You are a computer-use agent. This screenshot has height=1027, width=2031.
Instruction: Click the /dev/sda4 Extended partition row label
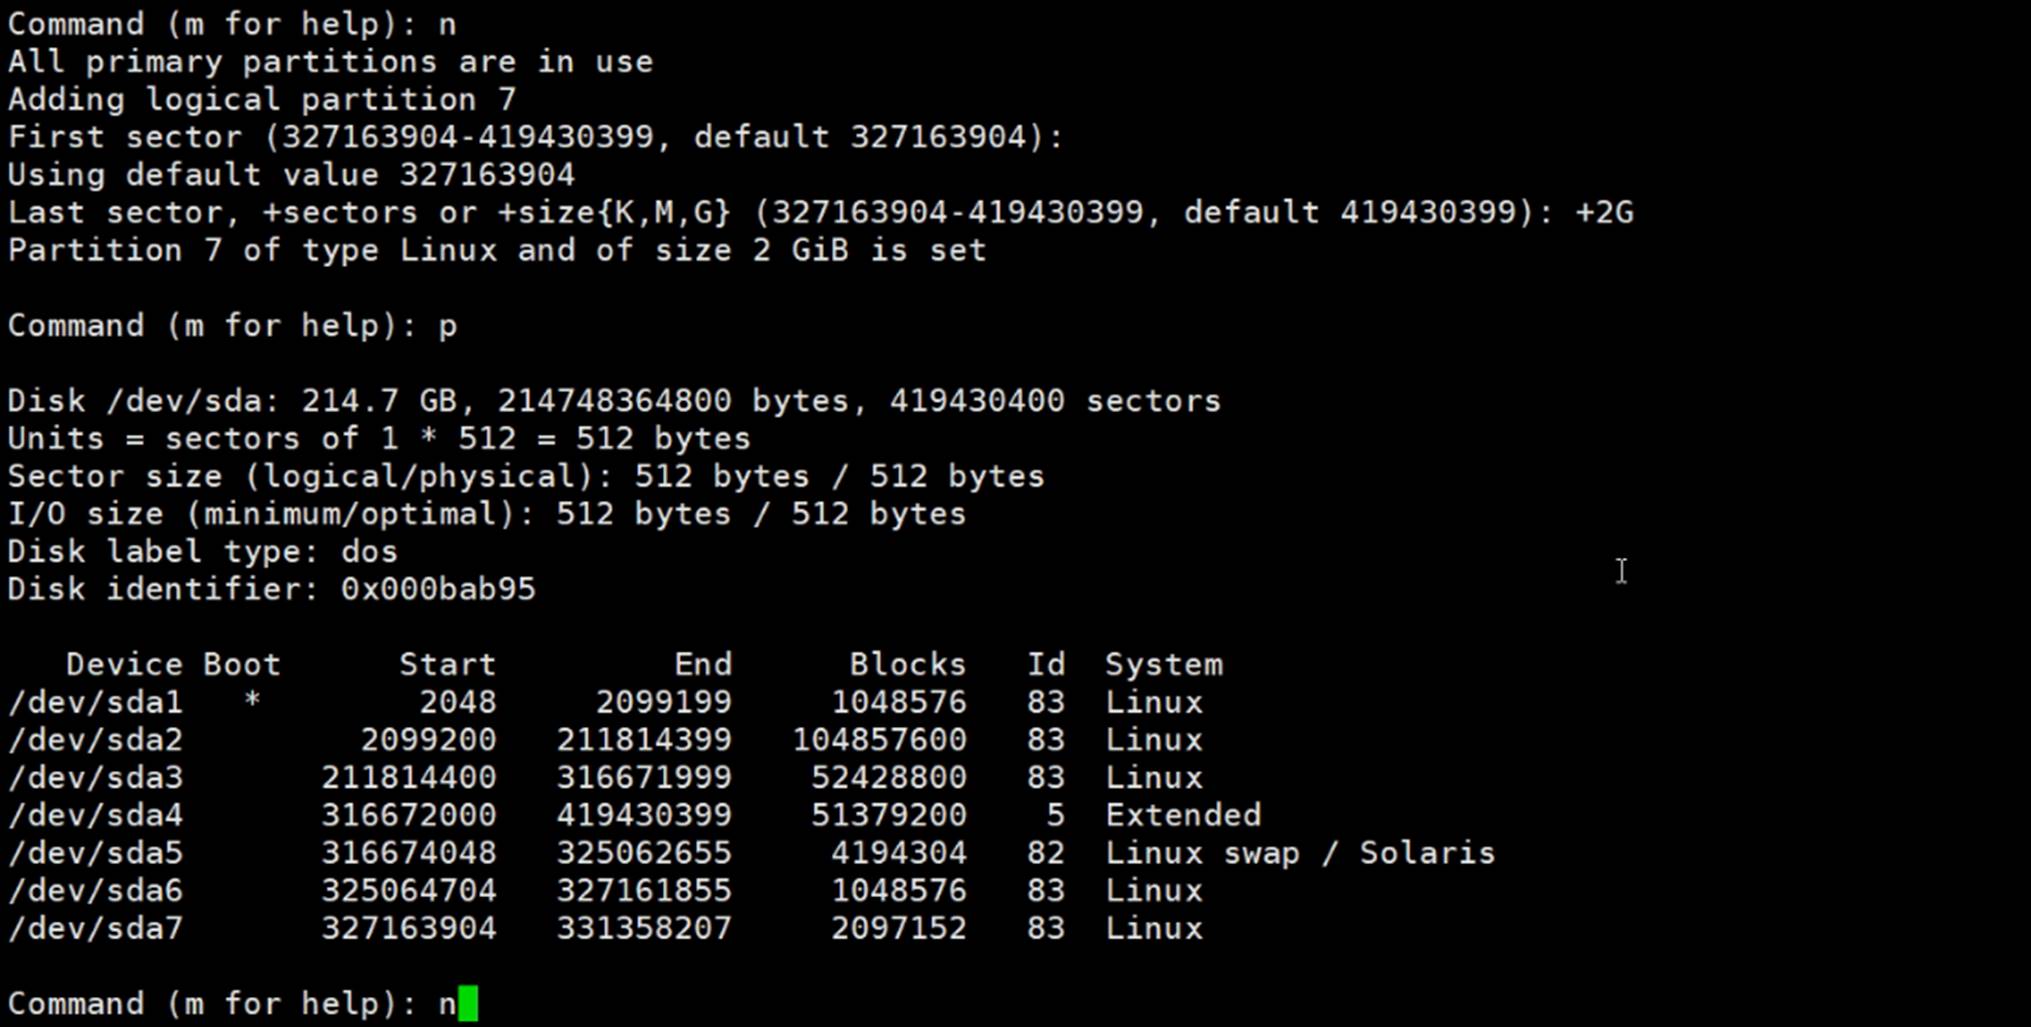[x=95, y=815]
